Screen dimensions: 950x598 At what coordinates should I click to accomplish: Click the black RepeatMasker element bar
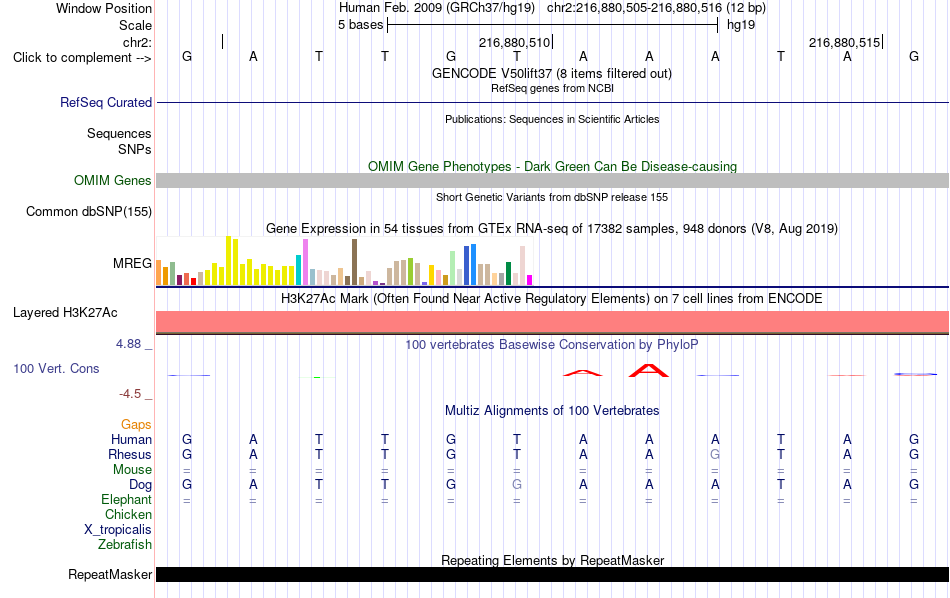(x=552, y=574)
